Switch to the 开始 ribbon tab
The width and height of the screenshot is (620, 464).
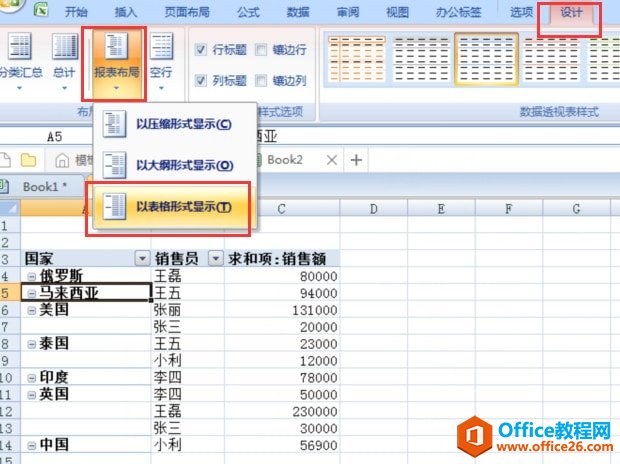[x=76, y=12]
